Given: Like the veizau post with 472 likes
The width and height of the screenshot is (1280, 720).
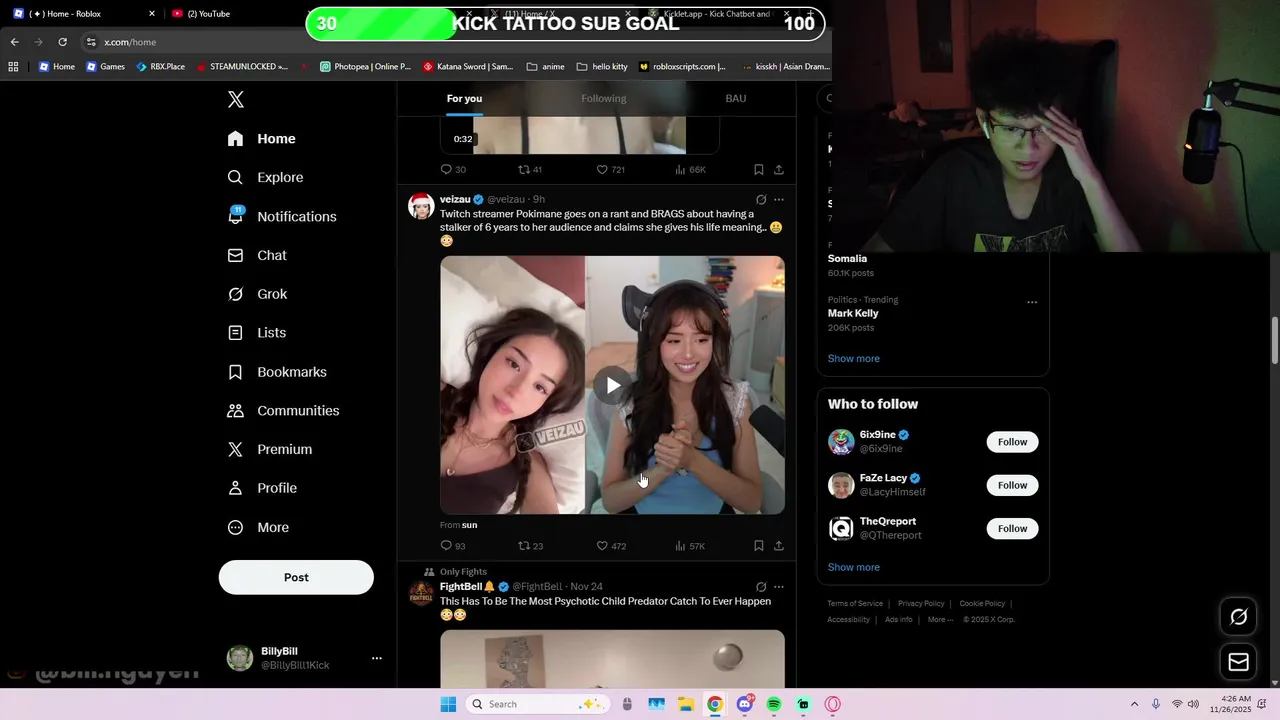Looking at the screenshot, I should [611, 546].
